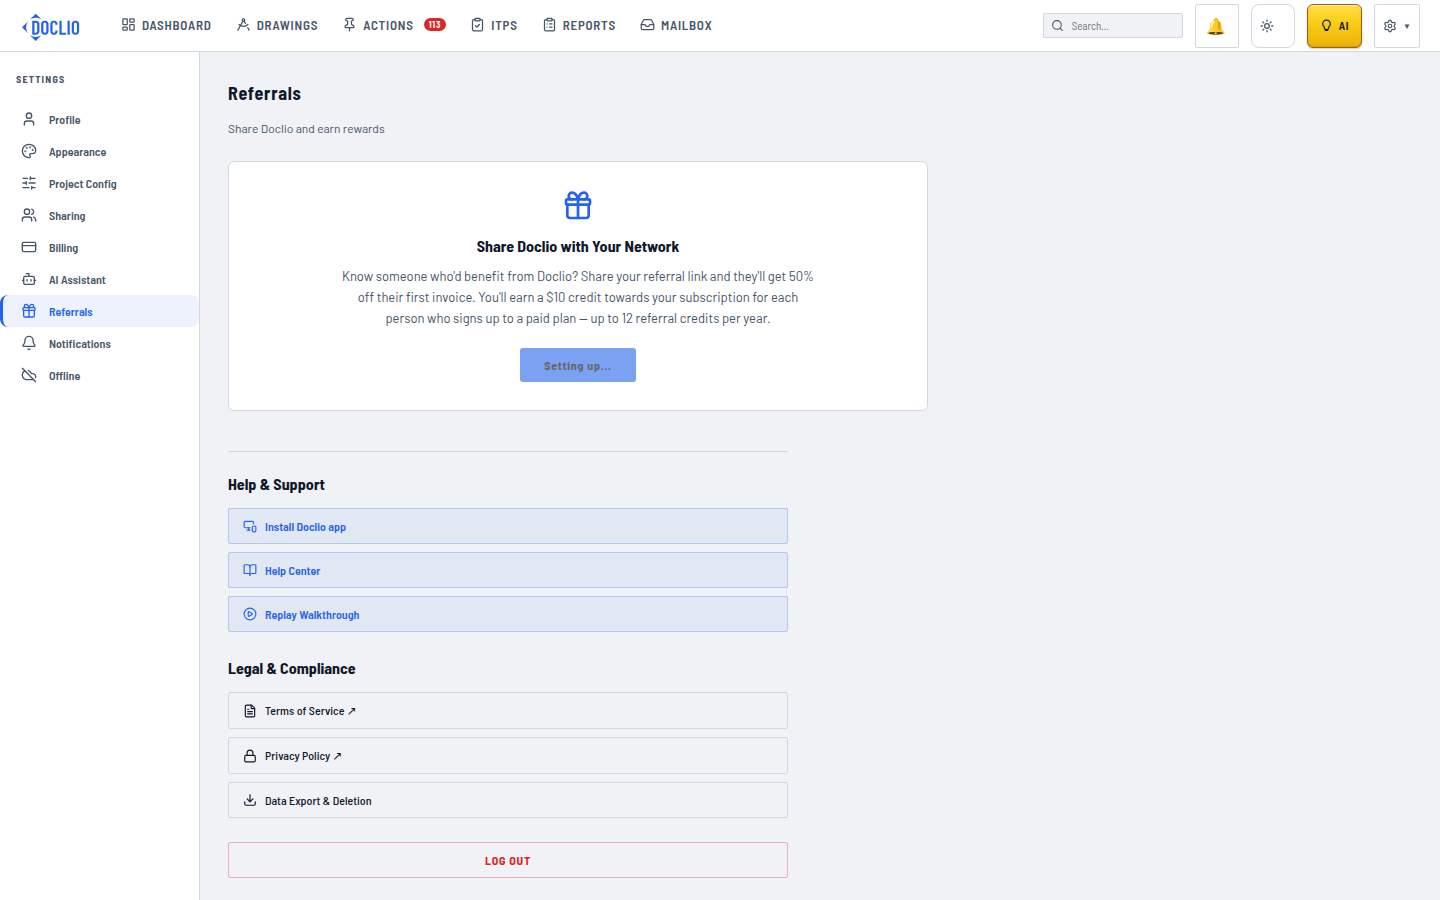The height and width of the screenshot is (900, 1440).
Task: Open Notifications settings
Action: point(100,344)
